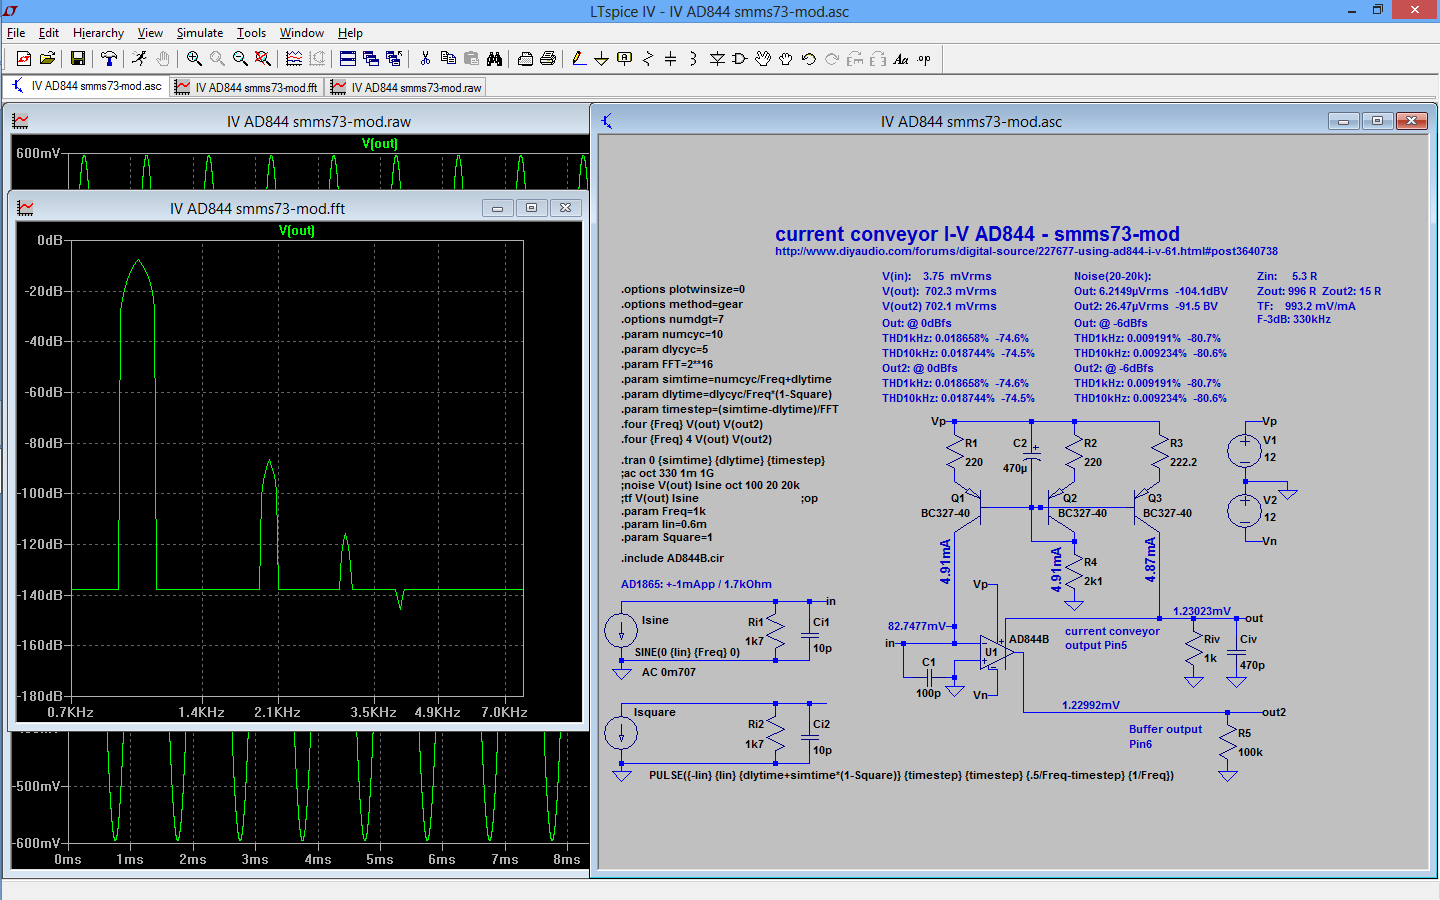Open Control Panel via the hammer icon

[109, 59]
